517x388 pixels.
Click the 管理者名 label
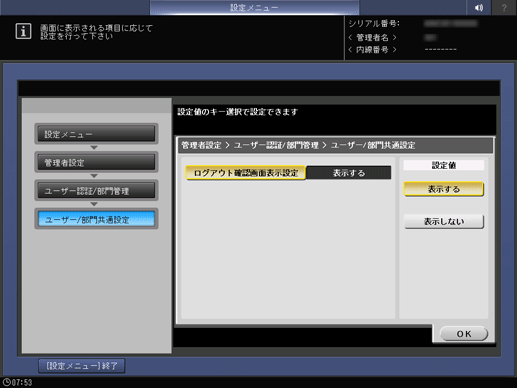[x=372, y=37]
